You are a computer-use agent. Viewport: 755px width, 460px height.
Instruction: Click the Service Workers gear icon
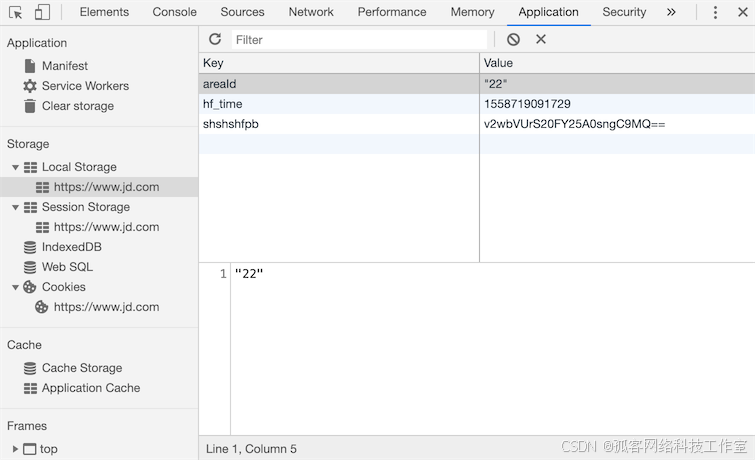pyautogui.click(x=30, y=86)
